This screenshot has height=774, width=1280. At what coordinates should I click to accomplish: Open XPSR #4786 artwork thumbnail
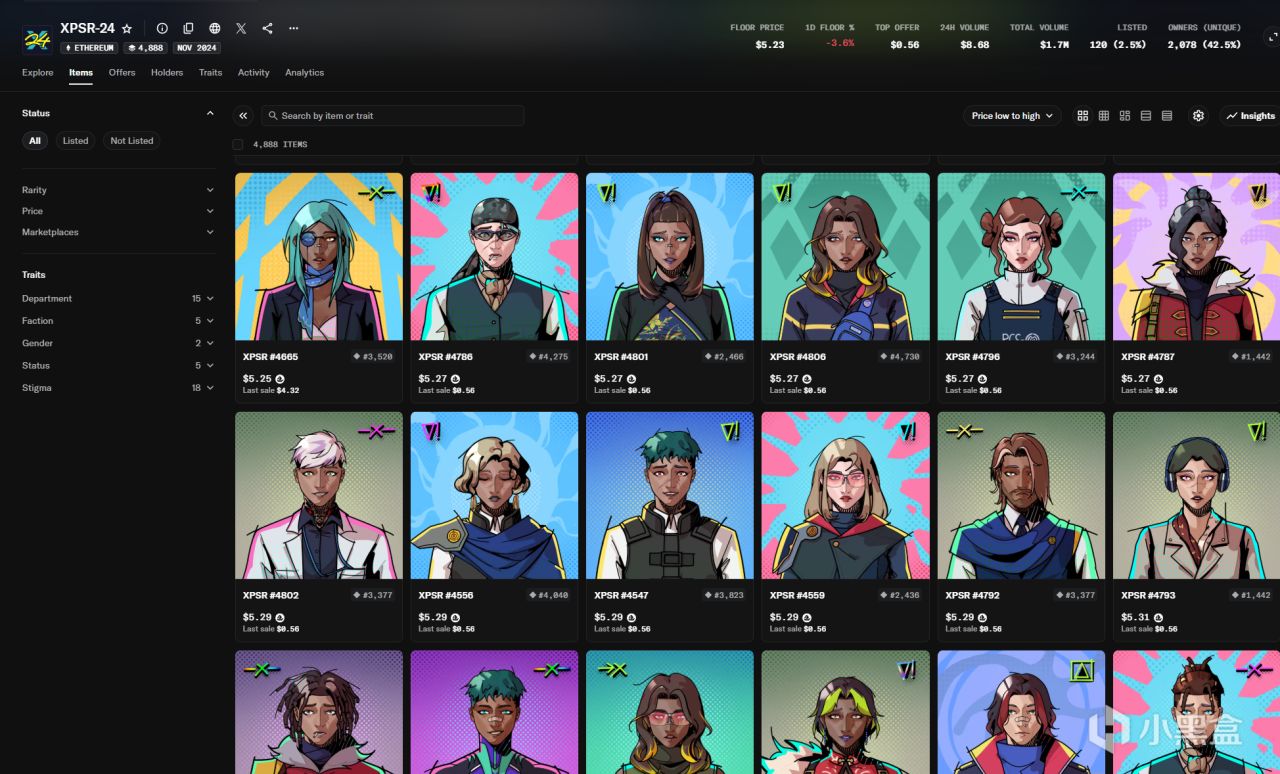[494, 257]
